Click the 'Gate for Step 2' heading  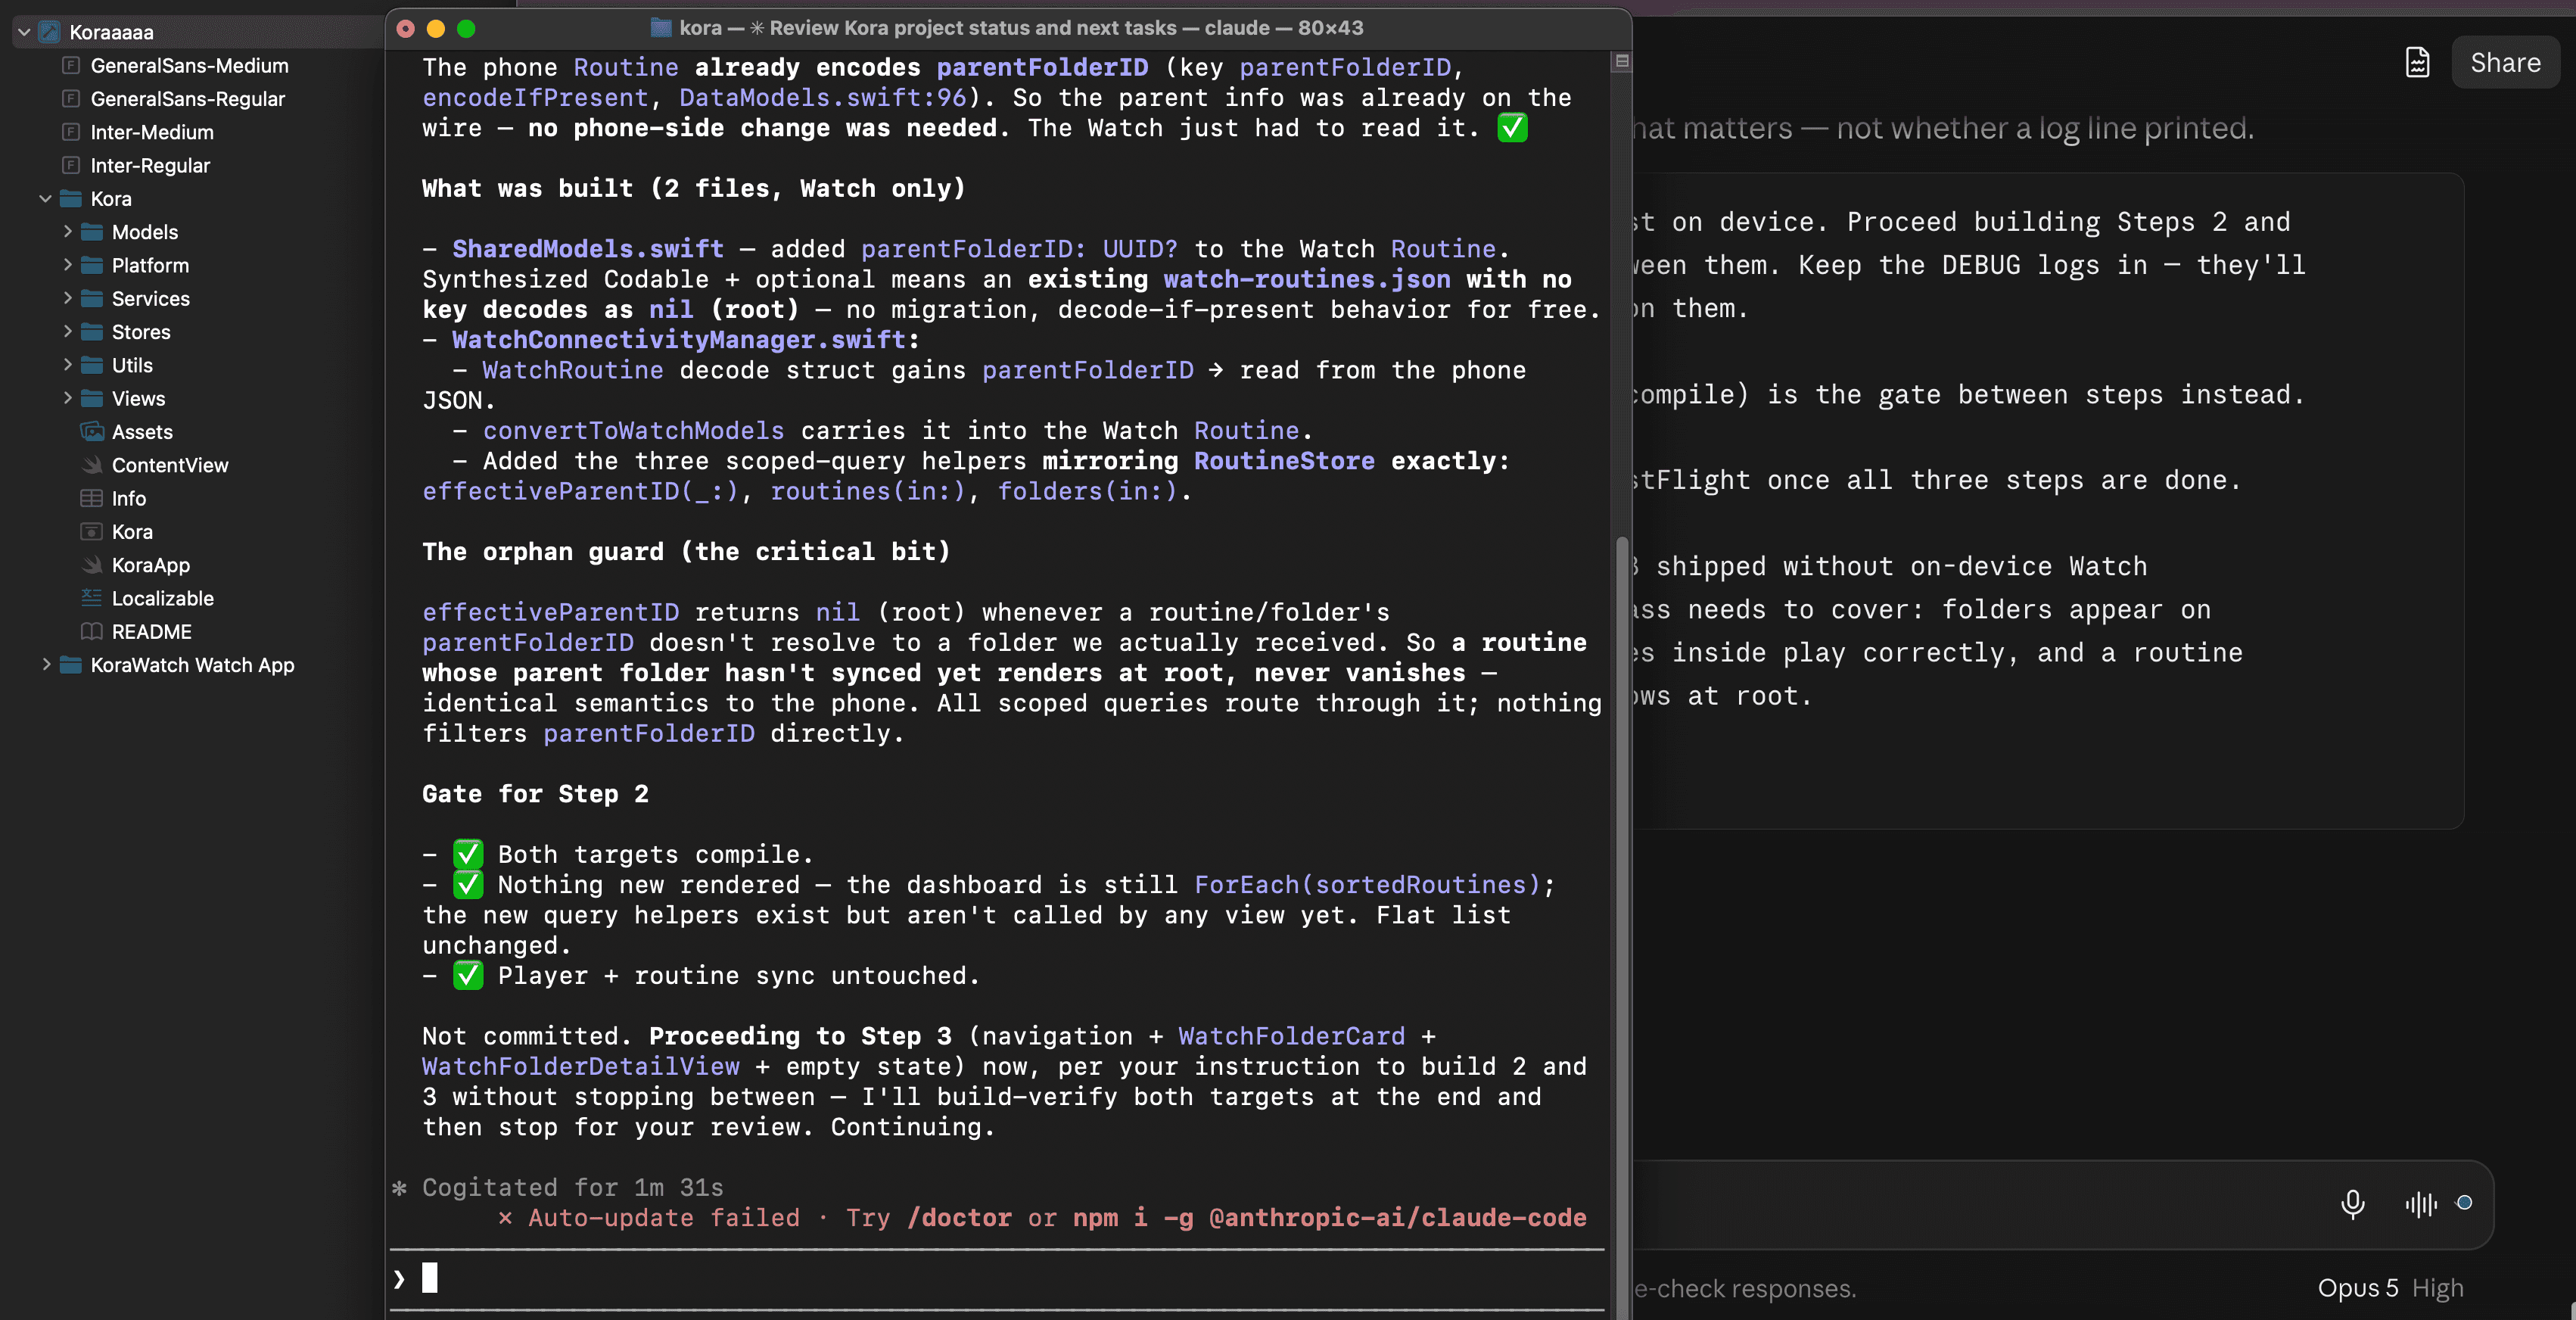click(535, 794)
